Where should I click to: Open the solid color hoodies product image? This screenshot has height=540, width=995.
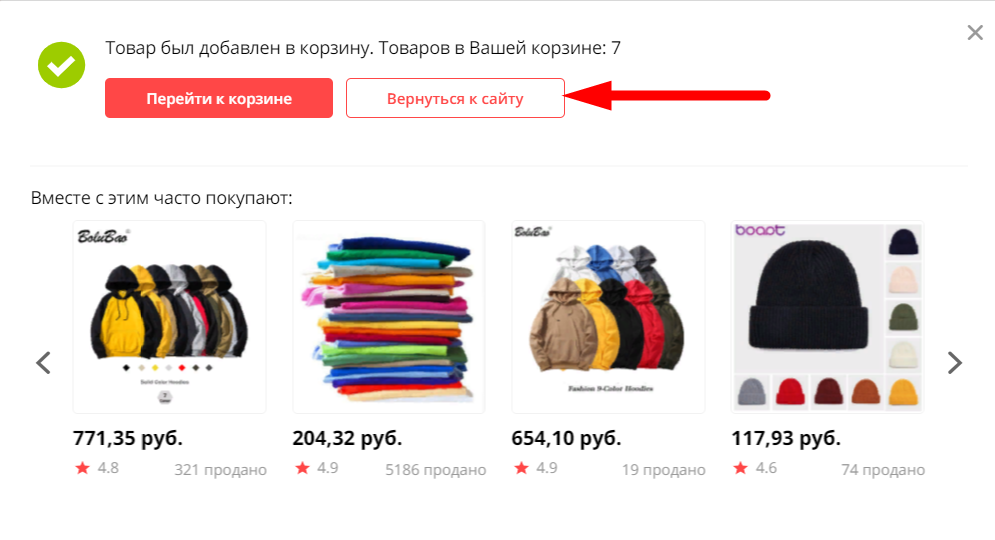608,317
